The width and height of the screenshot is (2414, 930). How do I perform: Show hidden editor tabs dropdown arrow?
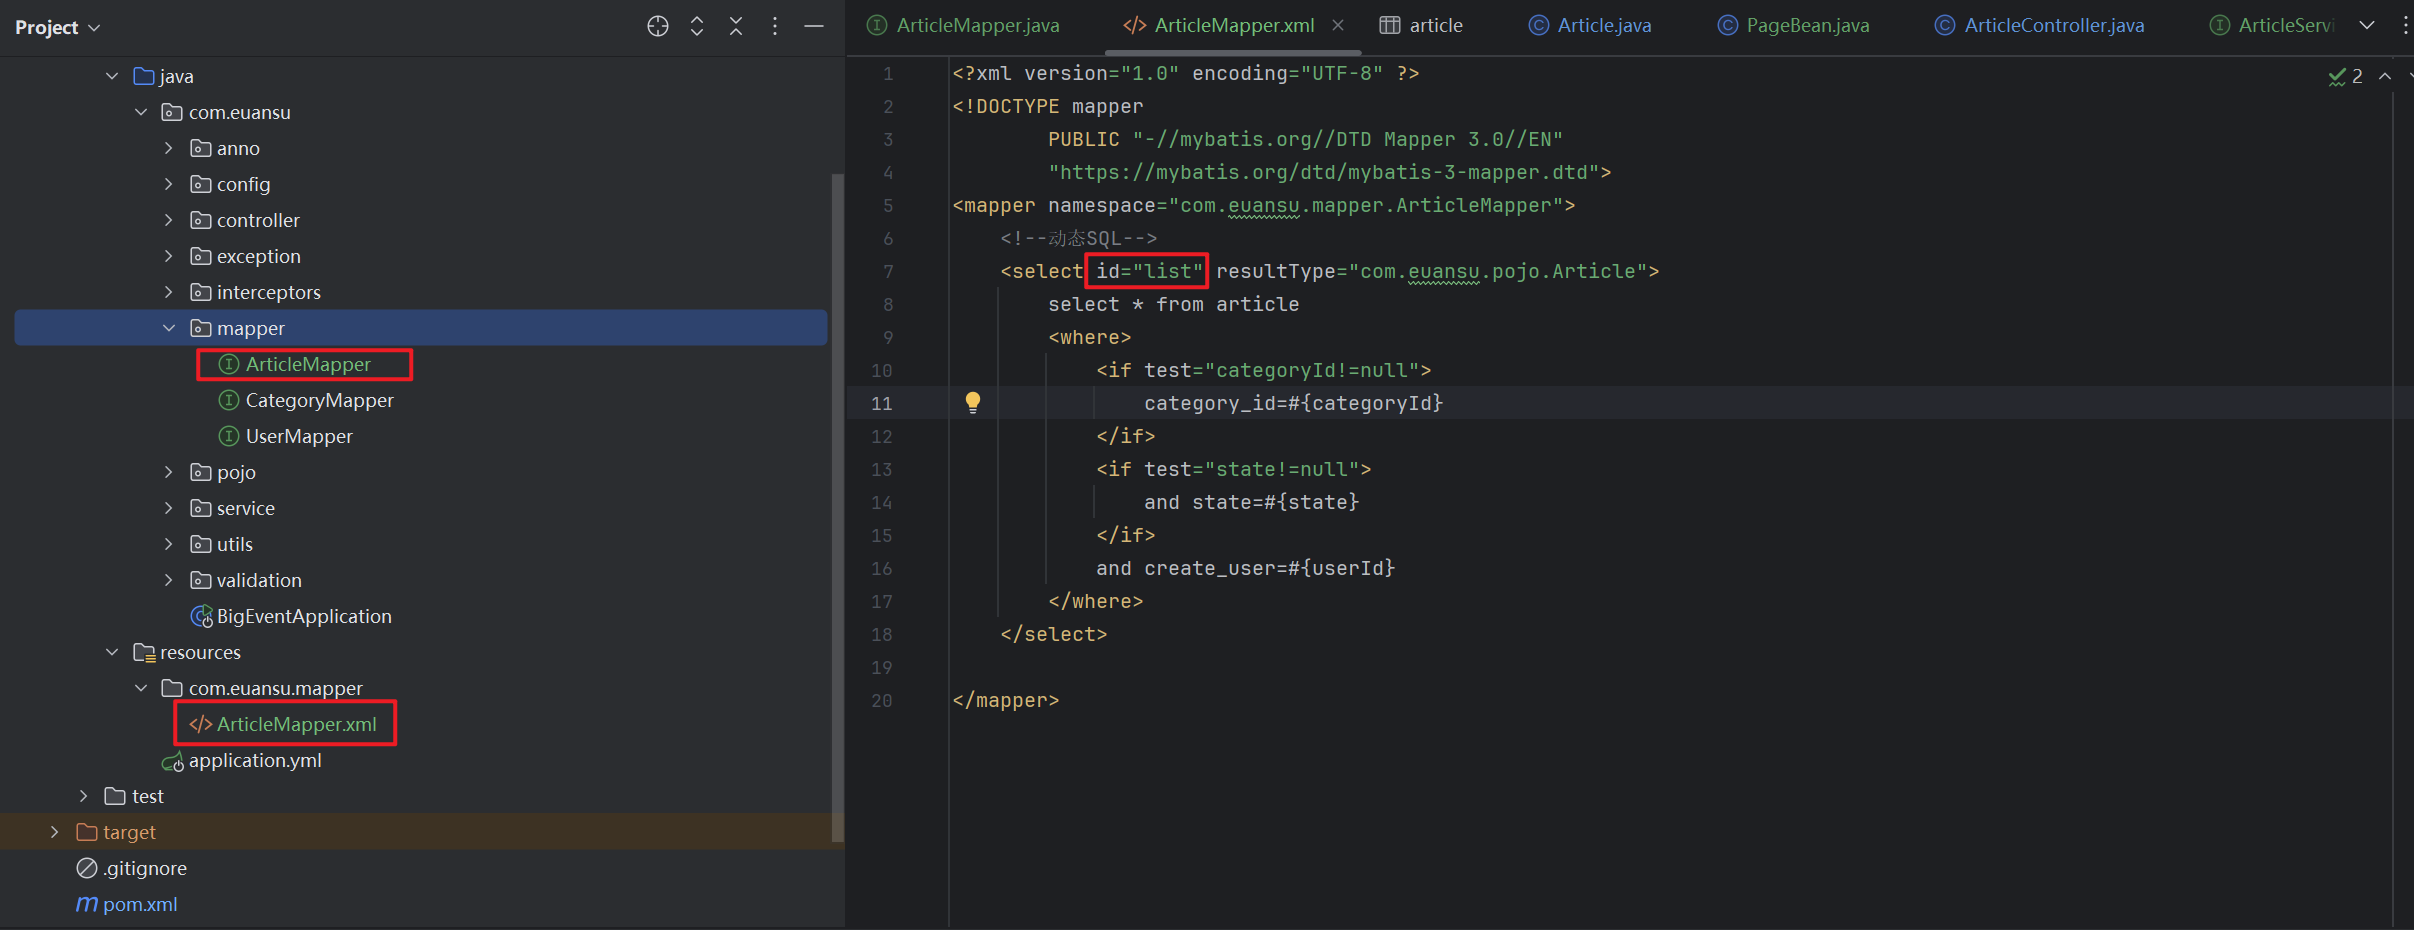coord(2367,26)
